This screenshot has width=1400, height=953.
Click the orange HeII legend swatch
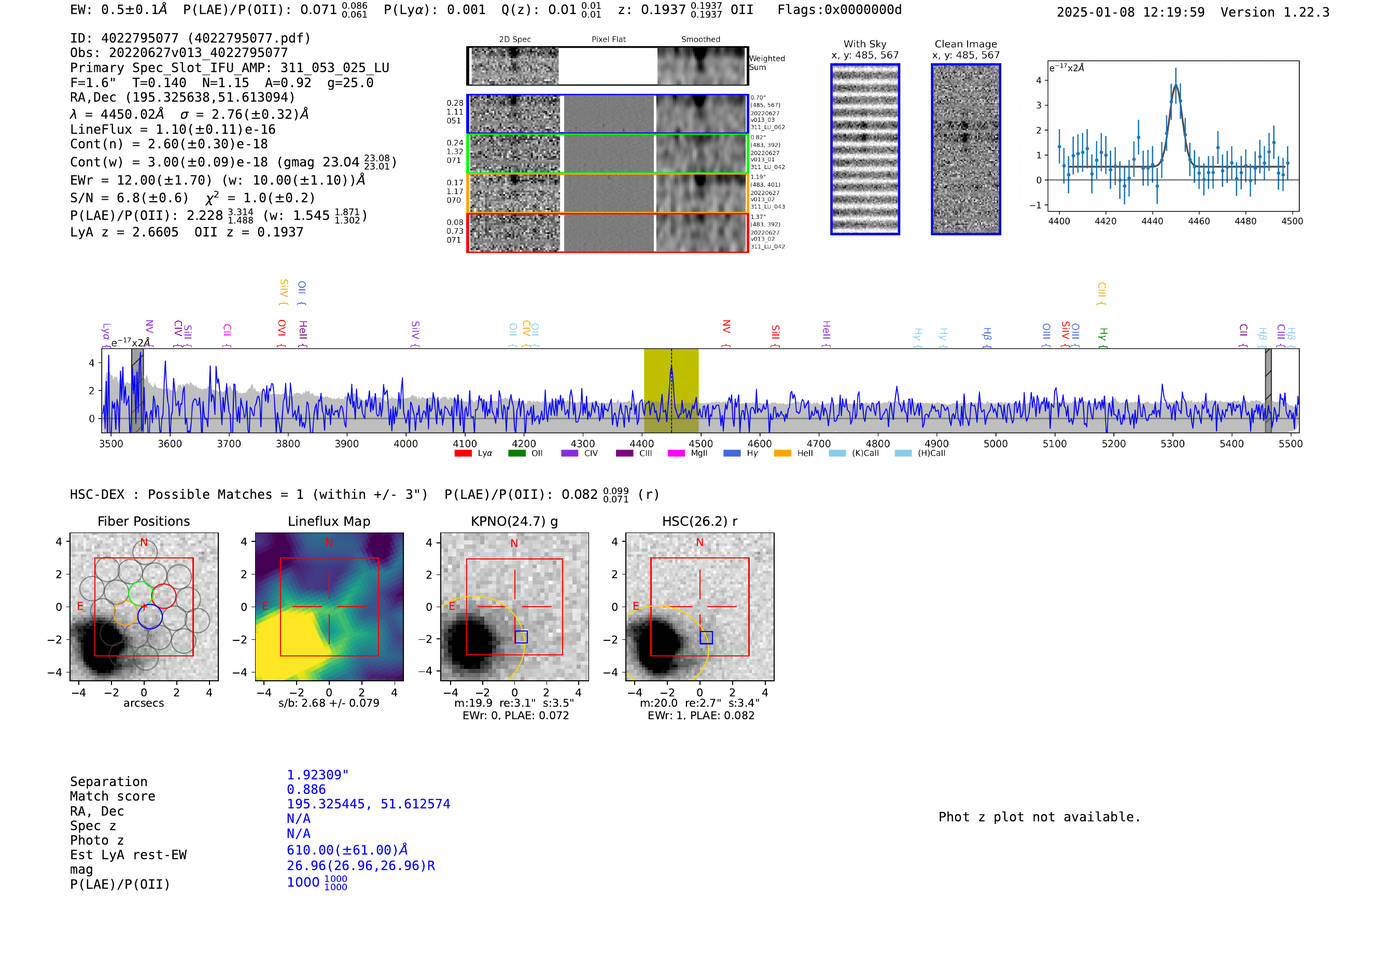(x=782, y=453)
